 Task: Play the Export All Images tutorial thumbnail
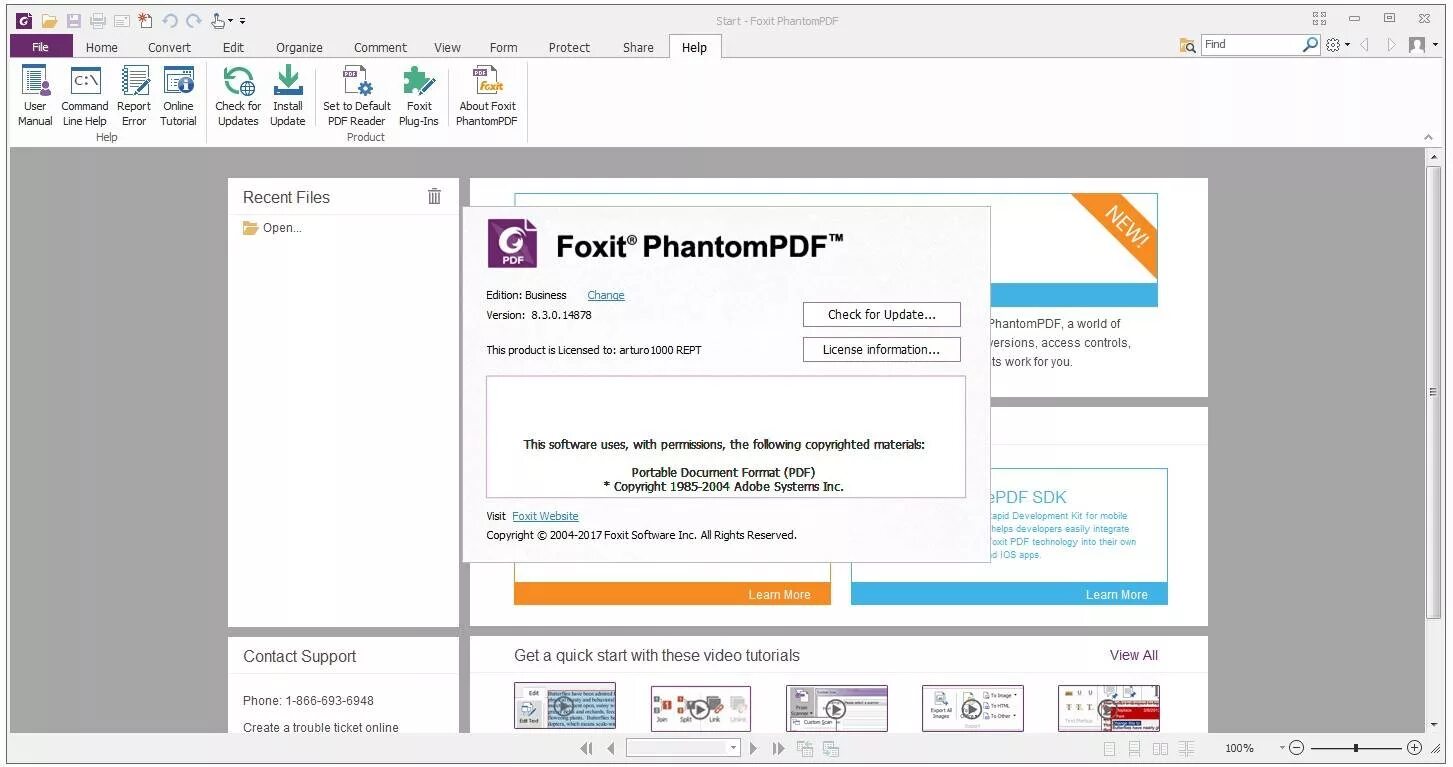click(972, 708)
